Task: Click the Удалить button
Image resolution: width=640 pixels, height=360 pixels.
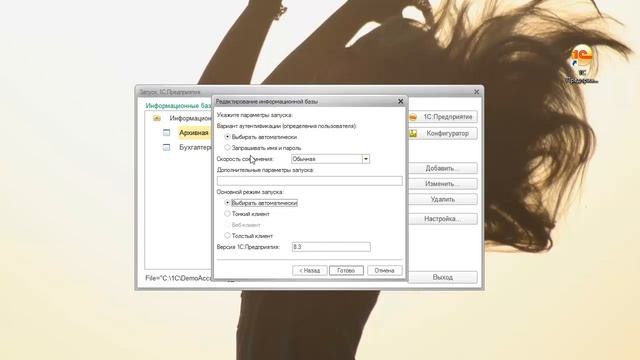Action: tap(443, 199)
